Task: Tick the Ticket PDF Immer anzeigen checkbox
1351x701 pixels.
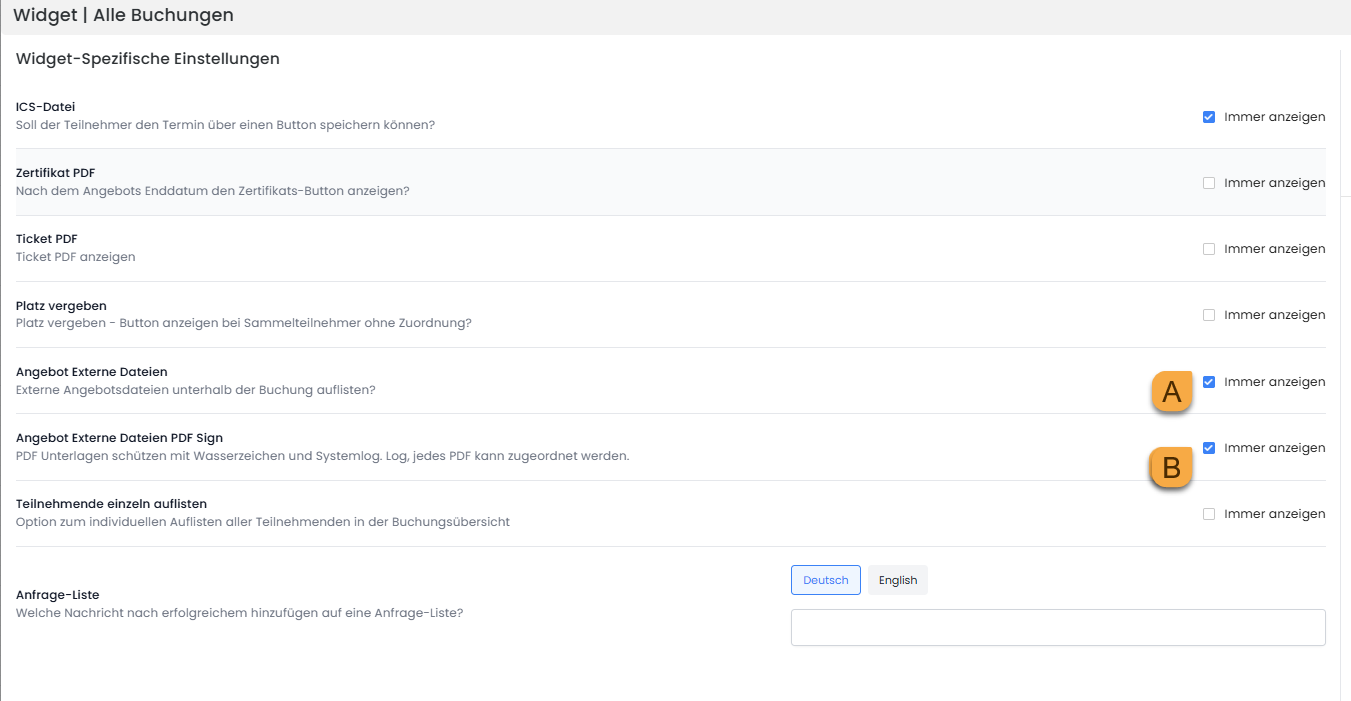Action: 1209,249
